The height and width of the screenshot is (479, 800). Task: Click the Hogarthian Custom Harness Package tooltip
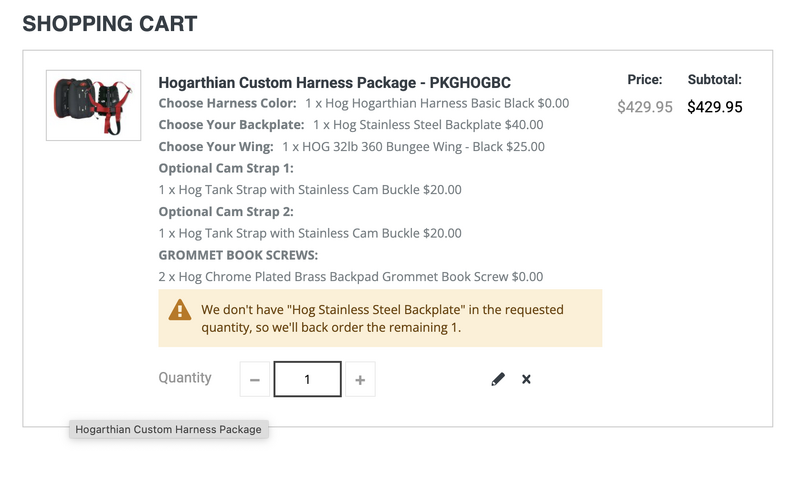(x=168, y=429)
